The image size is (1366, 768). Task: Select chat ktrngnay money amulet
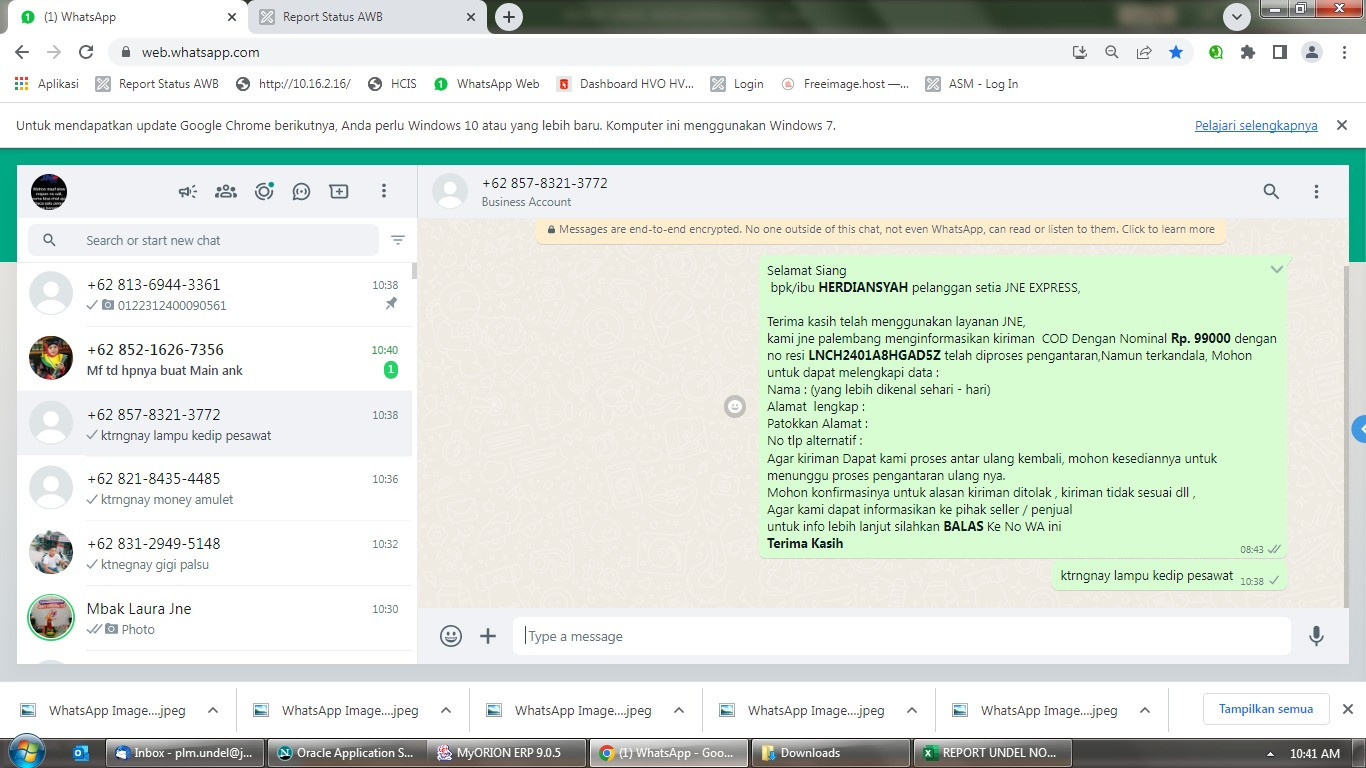pos(215,488)
